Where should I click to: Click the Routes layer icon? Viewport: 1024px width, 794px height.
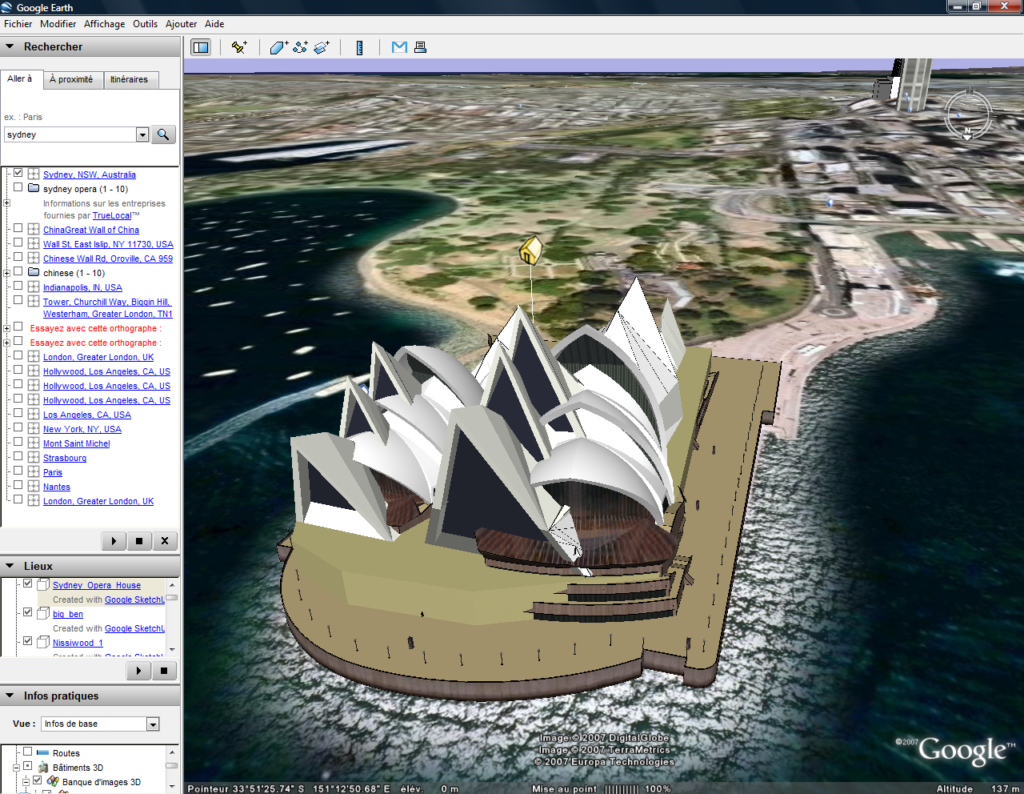click(43, 753)
